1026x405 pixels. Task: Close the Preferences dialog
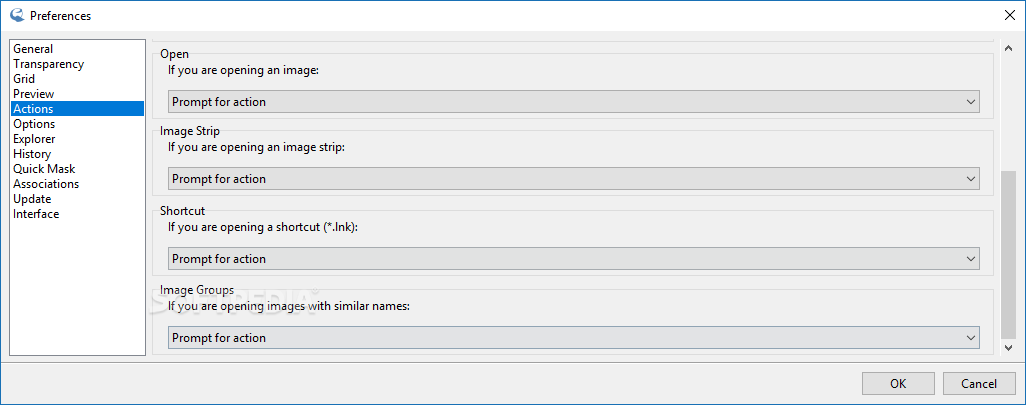tap(1010, 15)
